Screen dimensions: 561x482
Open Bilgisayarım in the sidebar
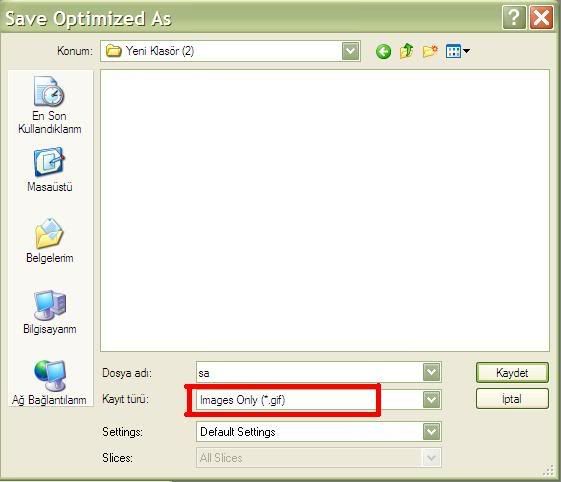pos(49,312)
